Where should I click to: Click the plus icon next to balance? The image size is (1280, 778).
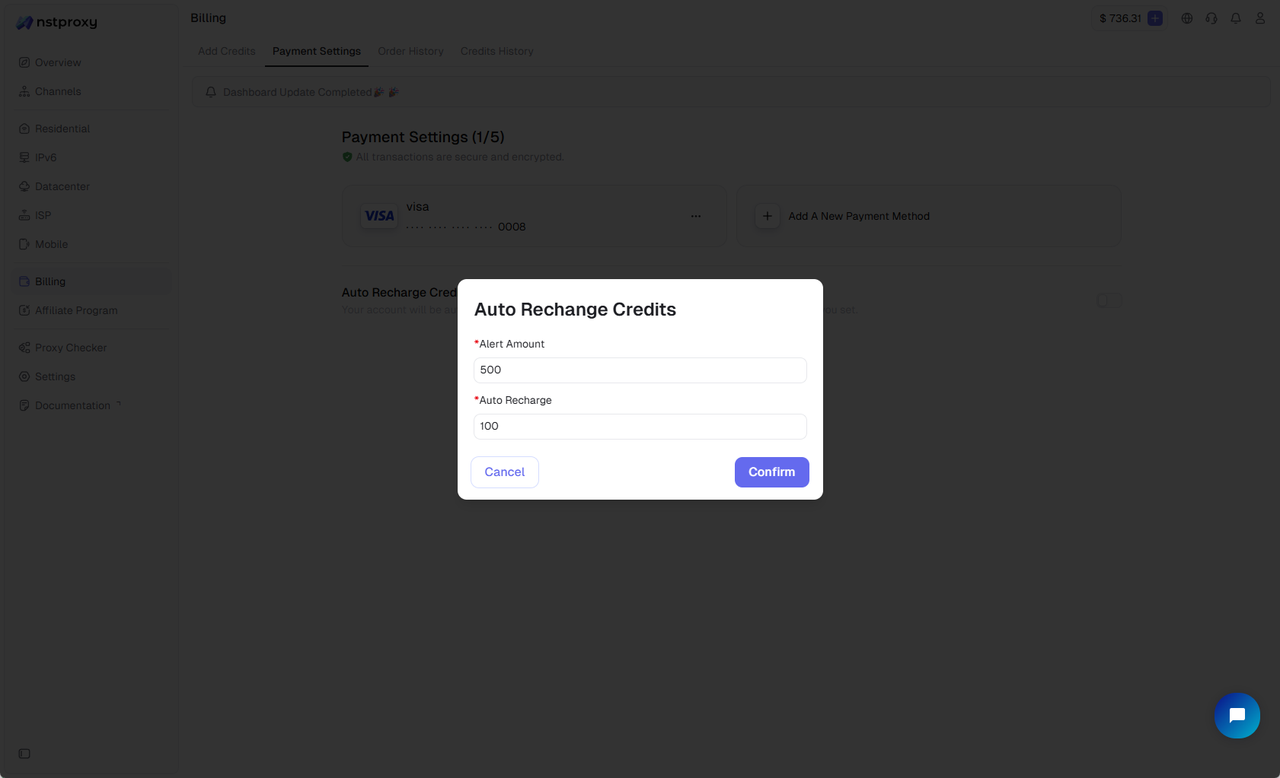click(x=1156, y=18)
